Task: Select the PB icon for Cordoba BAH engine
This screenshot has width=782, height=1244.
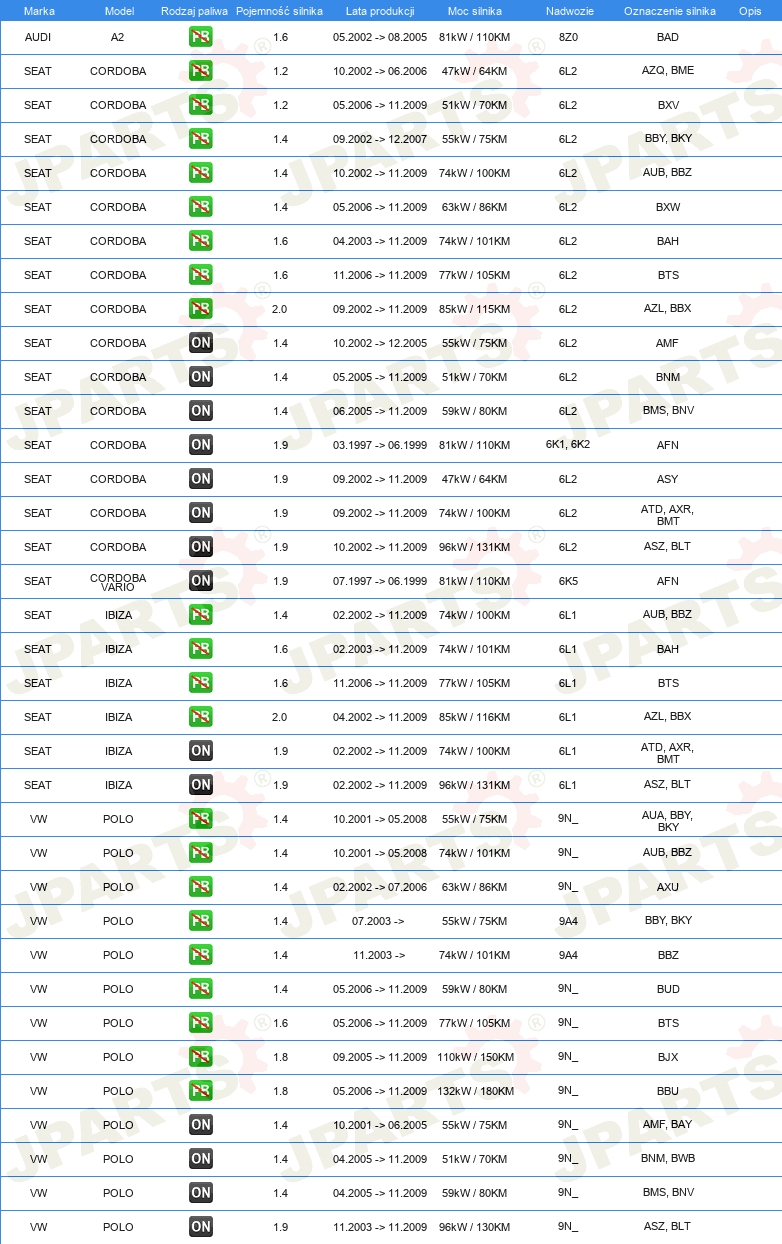Action: pos(201,241)
